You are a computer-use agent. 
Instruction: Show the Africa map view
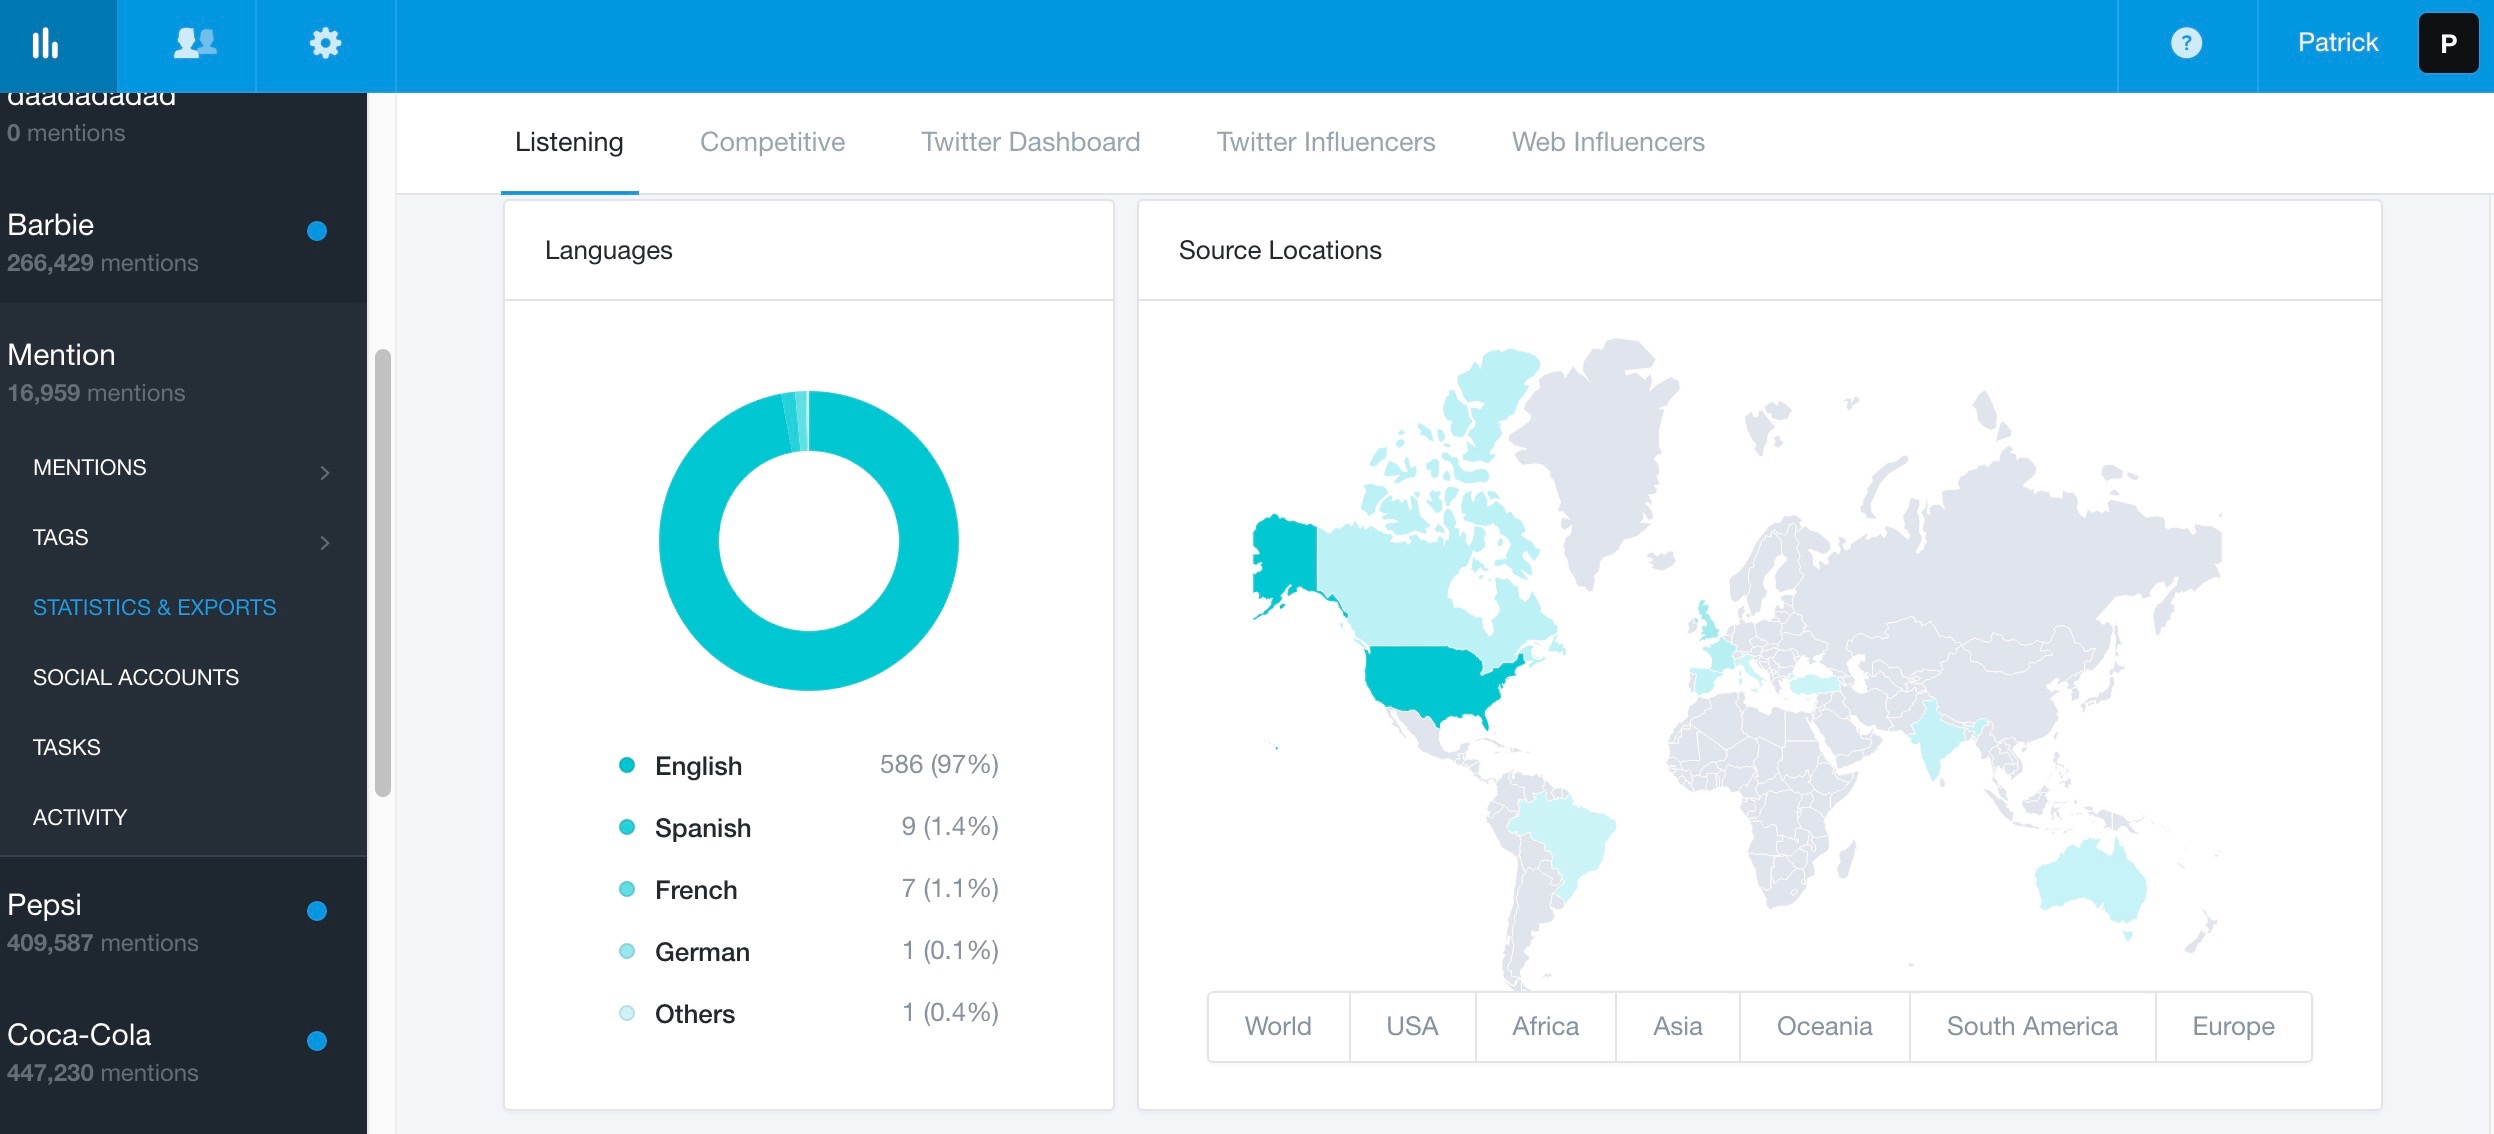tap(1545, 1027)
